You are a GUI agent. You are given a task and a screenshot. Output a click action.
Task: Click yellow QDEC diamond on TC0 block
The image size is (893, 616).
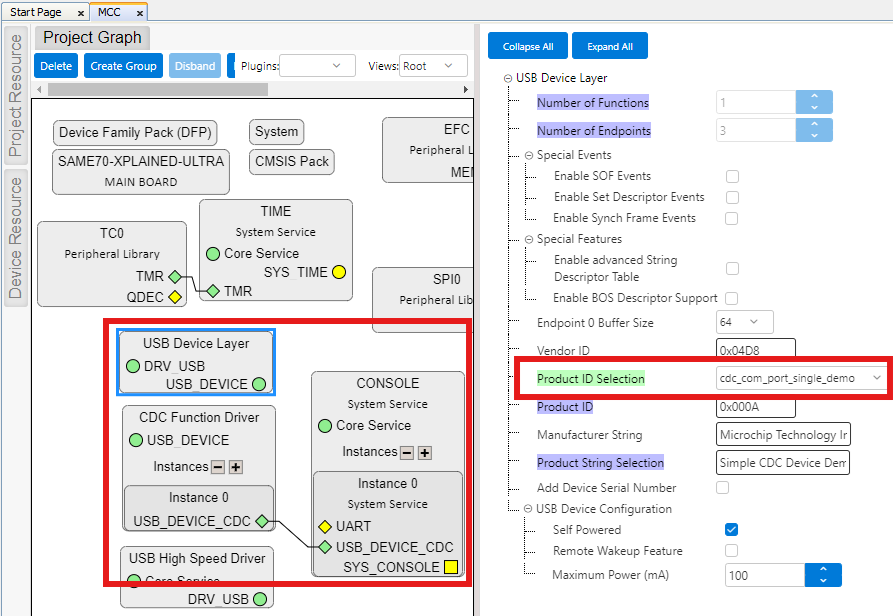point(175,297)
